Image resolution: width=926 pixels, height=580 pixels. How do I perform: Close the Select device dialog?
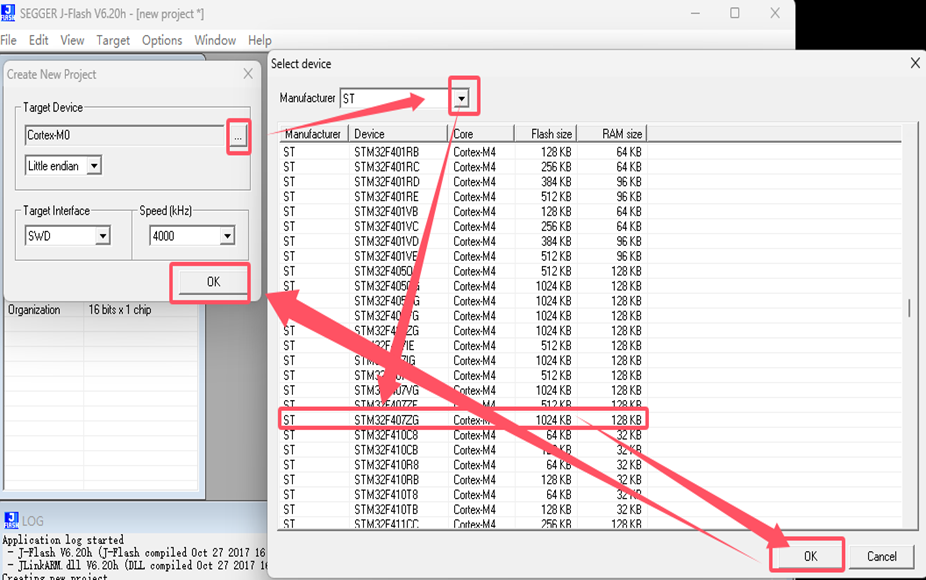pos(915,63)
